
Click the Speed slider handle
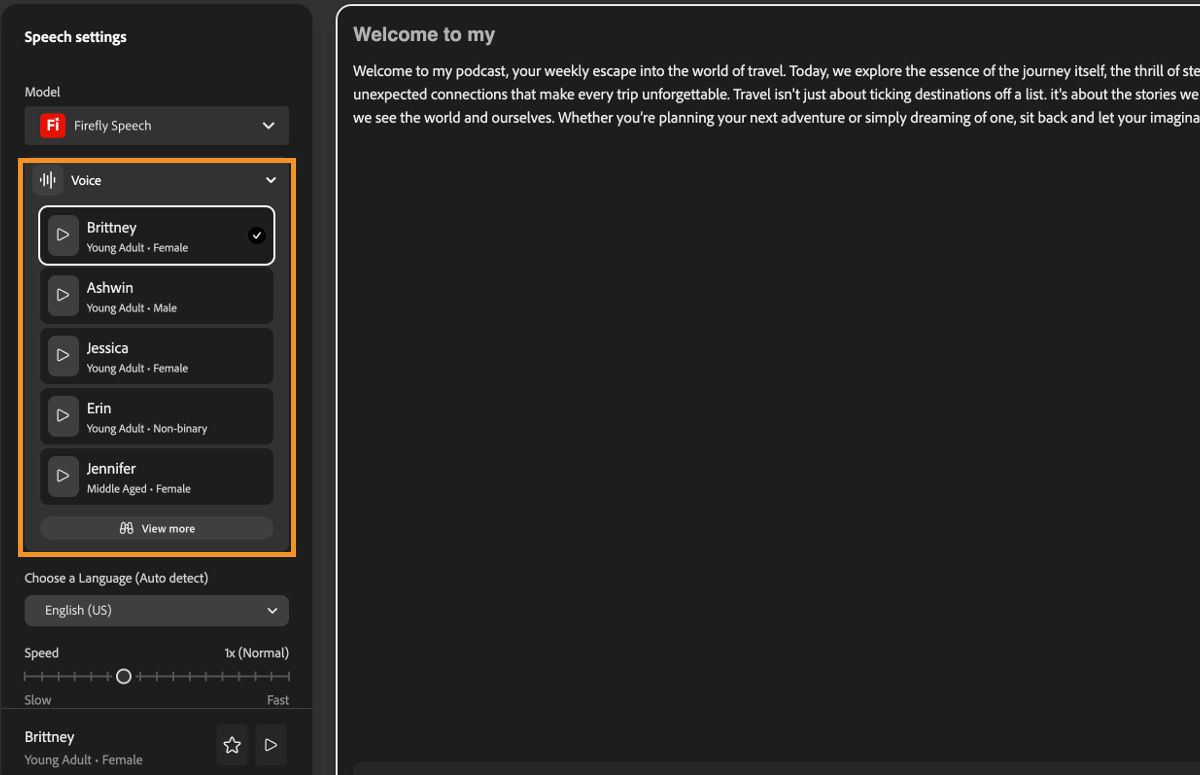click(x=124, y=676)
